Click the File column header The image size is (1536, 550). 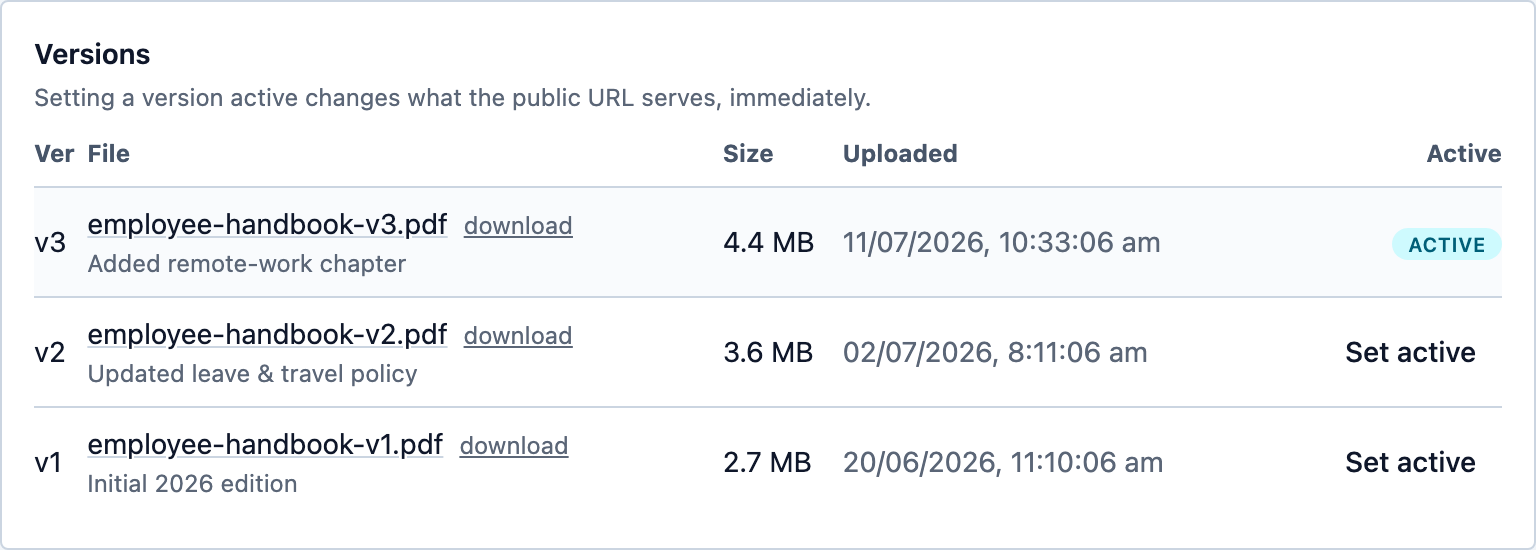point(109,154)
